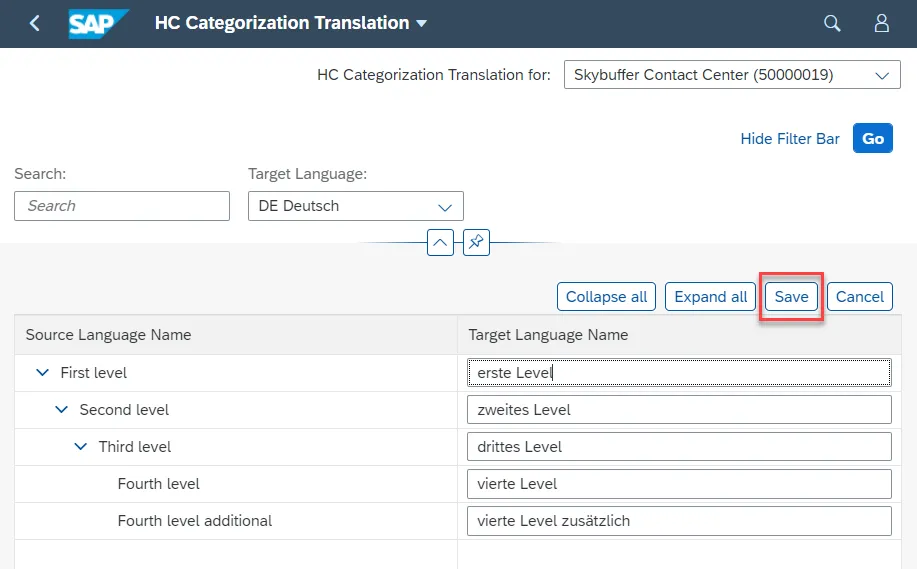Image resolution: width=917 pixels, height=569 pixels.
Task: Click the Expand all button
Action: [x=710, y=296]
